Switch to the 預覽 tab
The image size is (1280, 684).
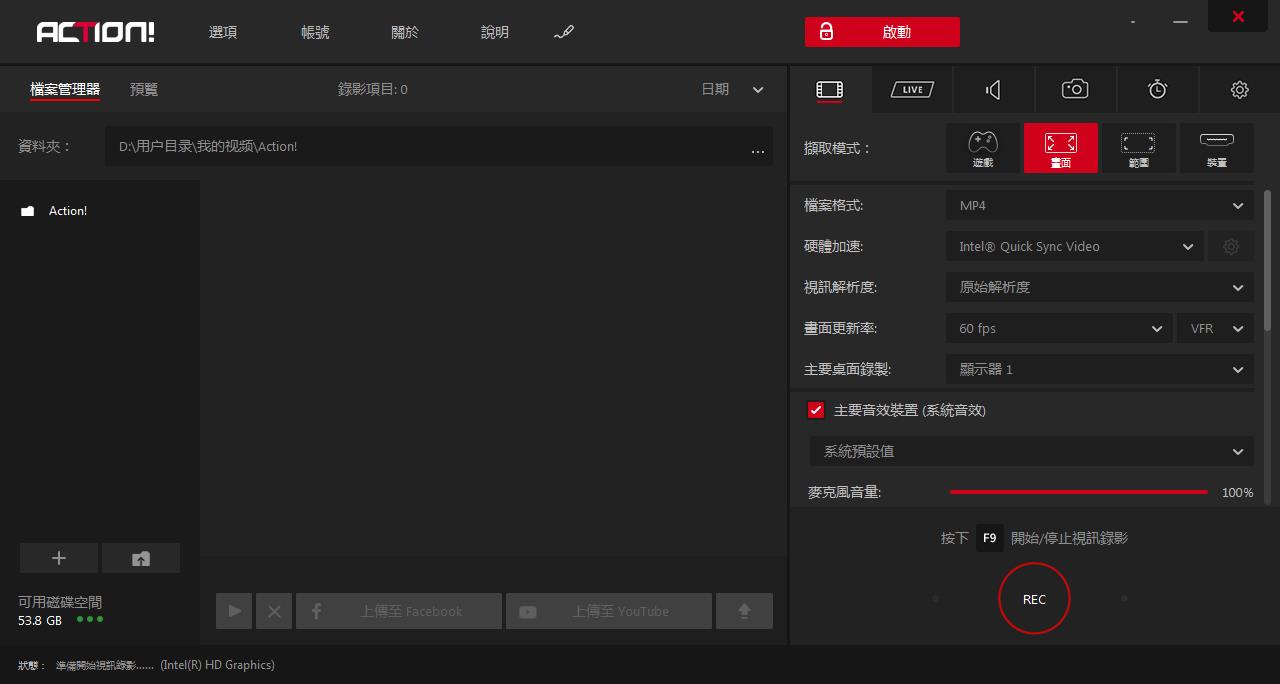(x=144, y=89)
